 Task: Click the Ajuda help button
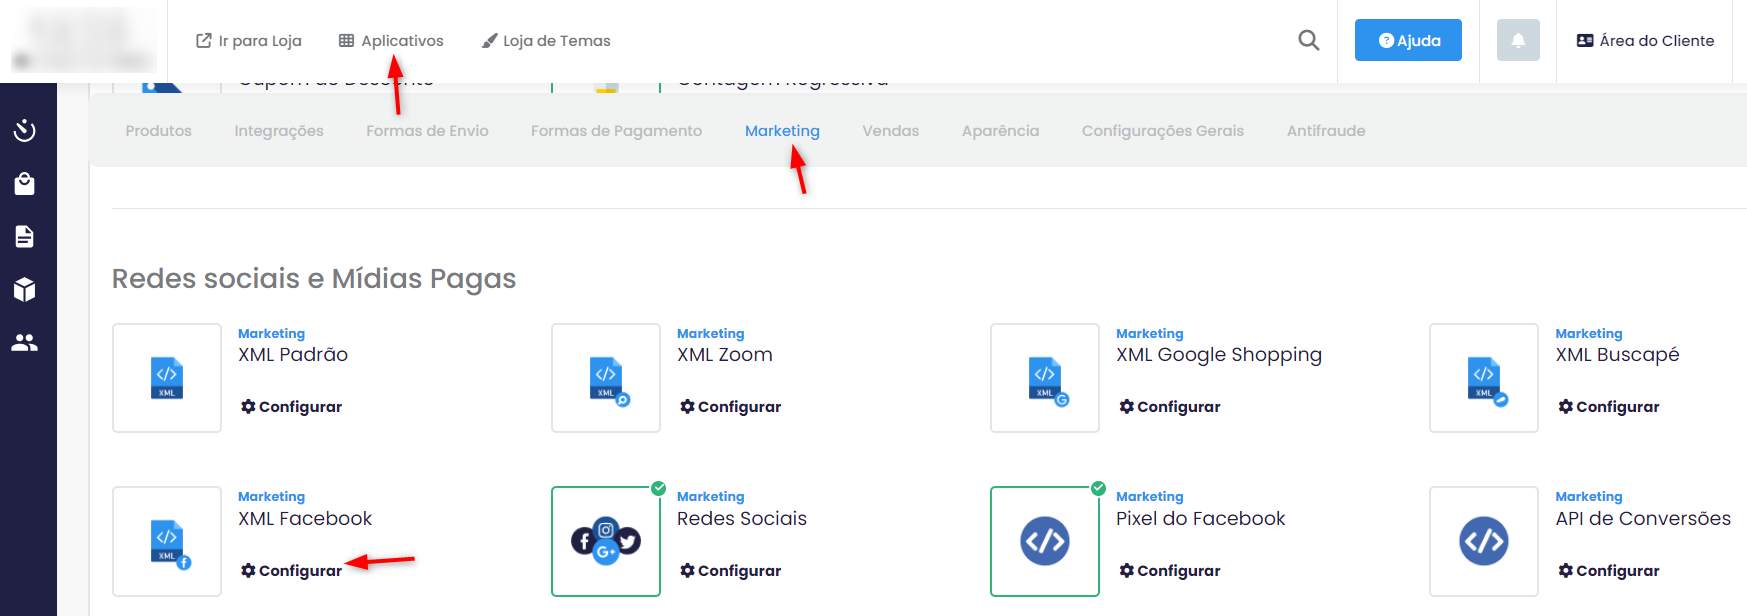point(1408,40)
